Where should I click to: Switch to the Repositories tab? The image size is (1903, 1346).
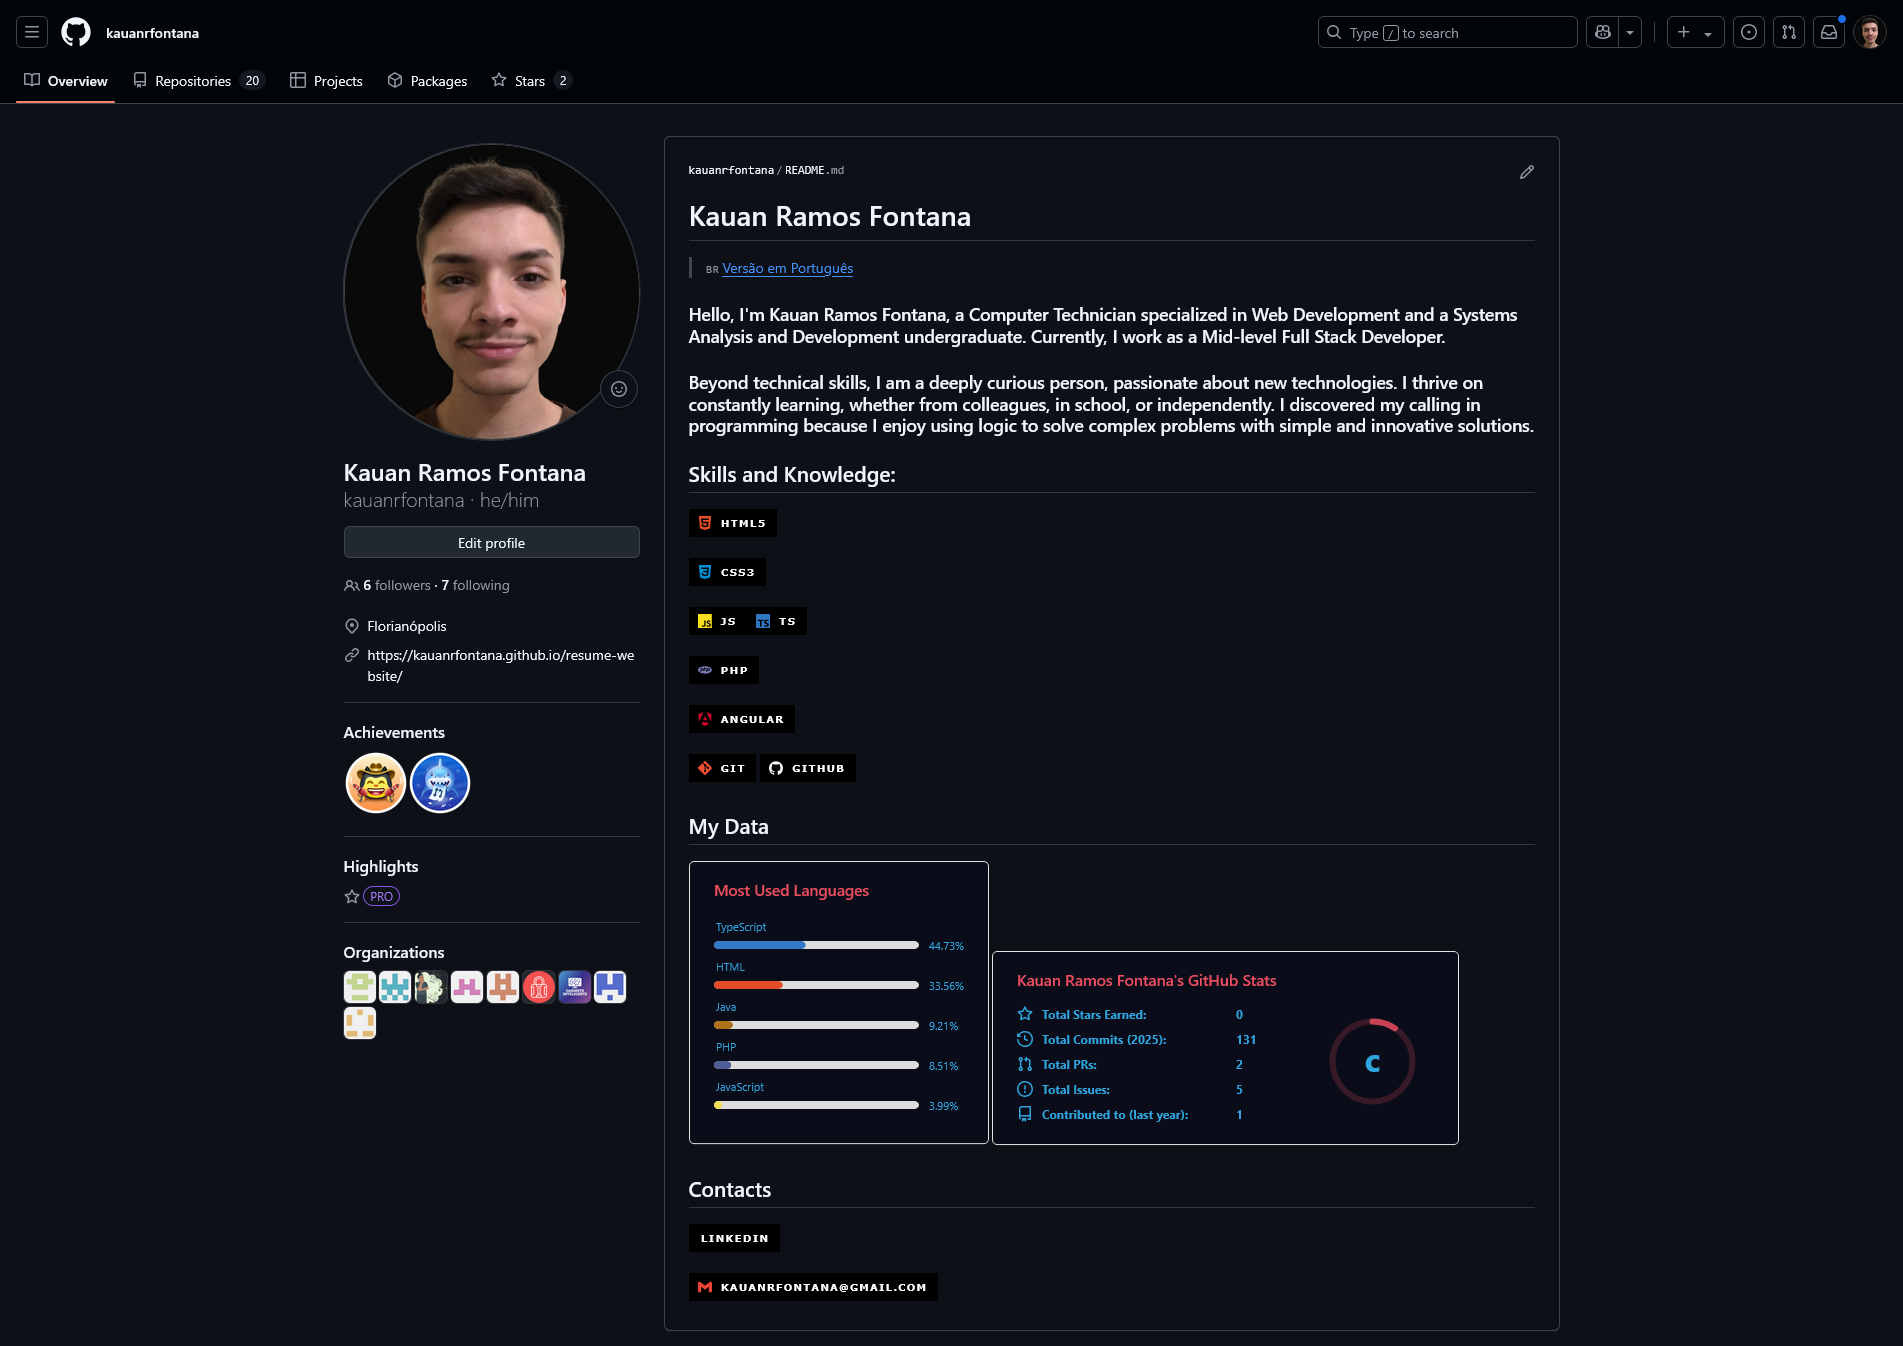198,81
